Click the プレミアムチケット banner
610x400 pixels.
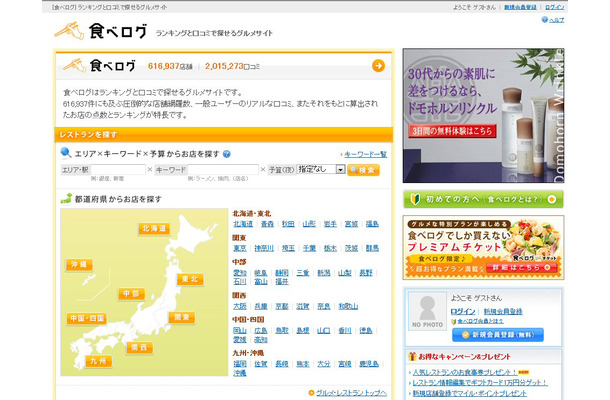483,247
